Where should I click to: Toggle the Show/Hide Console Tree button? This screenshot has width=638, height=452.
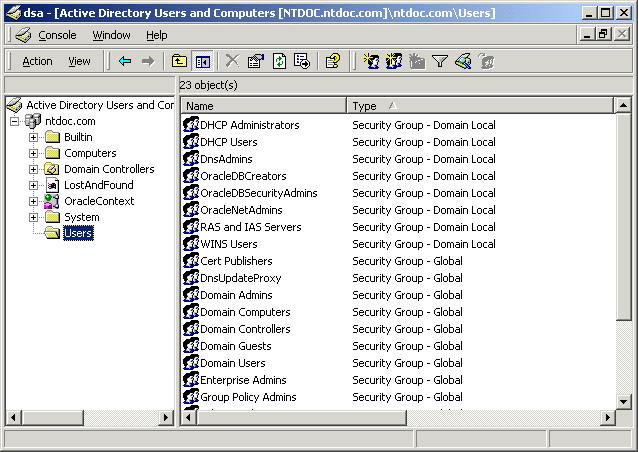click(203, 61)
